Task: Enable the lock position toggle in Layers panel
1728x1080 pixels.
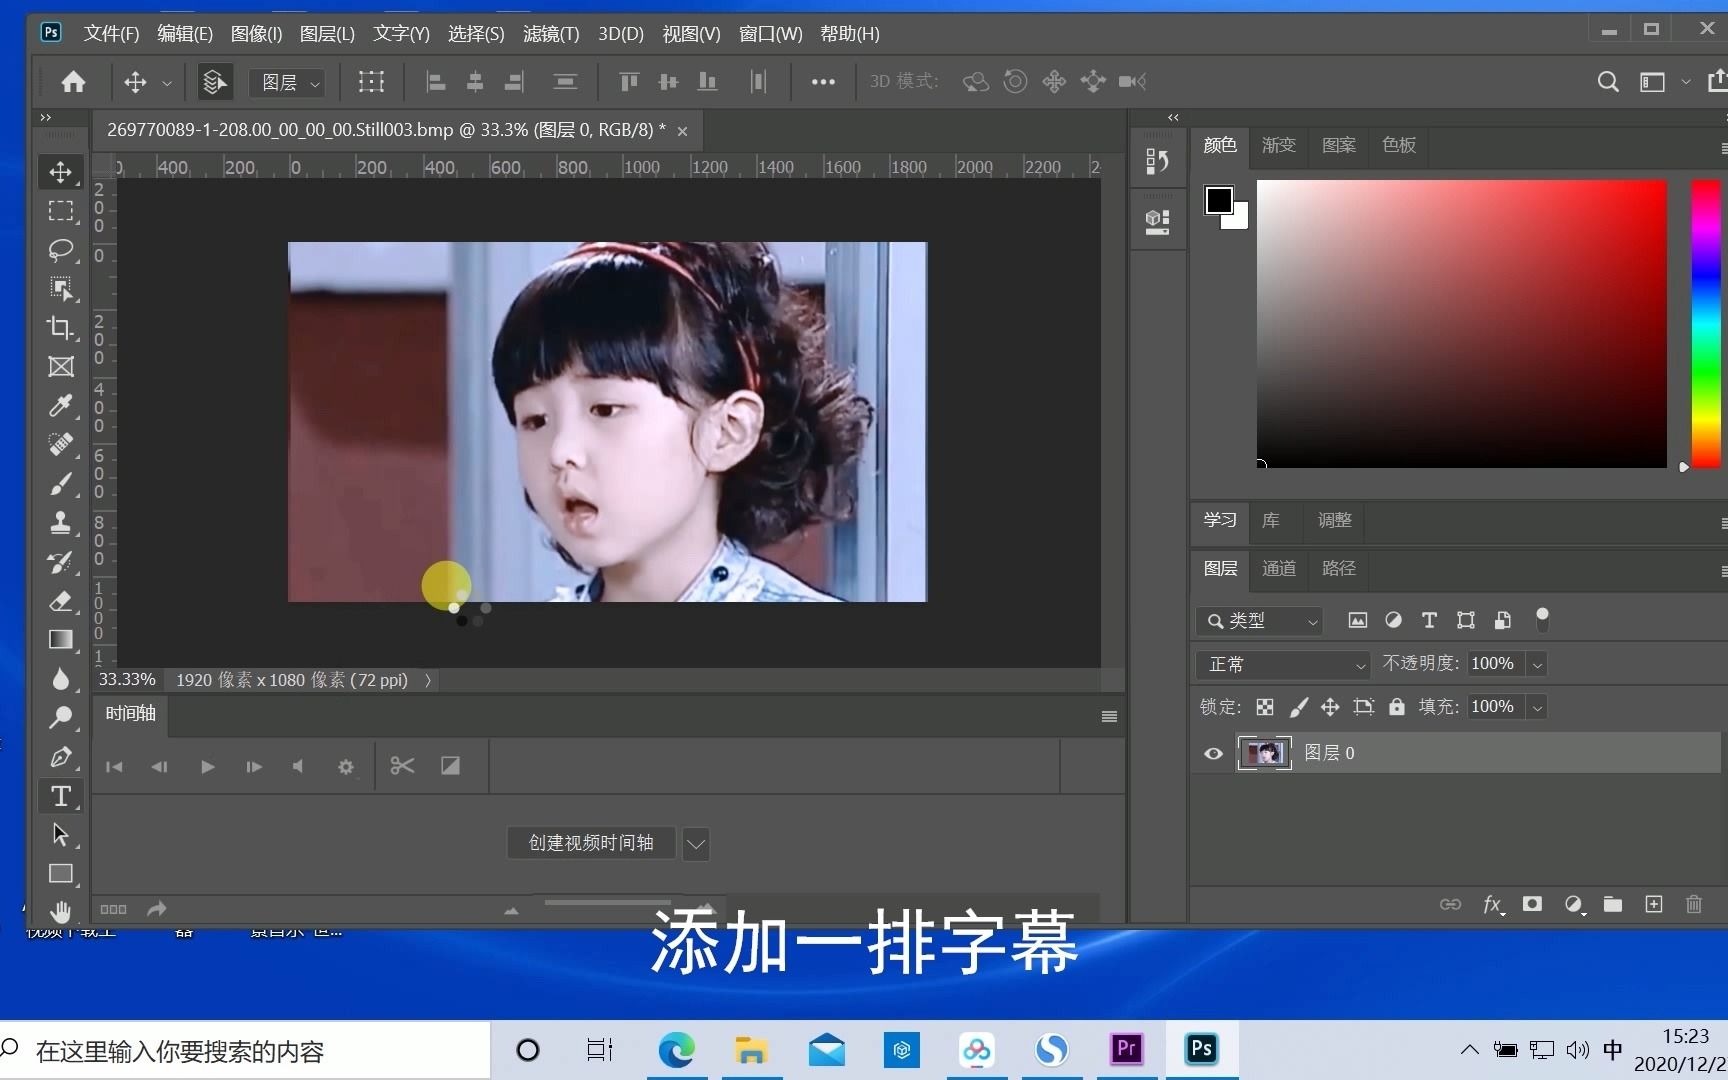Action: click(x=1330, y=707)
